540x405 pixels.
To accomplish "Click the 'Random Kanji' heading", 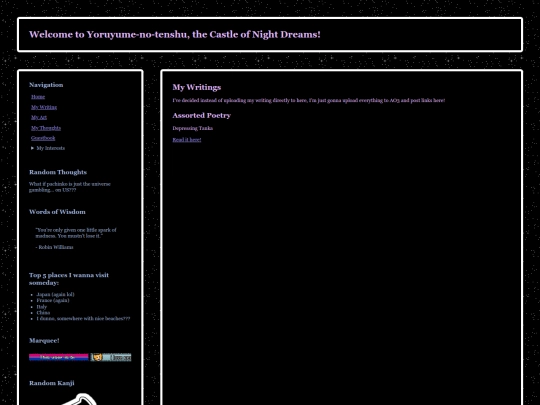I will coord(52,383).
